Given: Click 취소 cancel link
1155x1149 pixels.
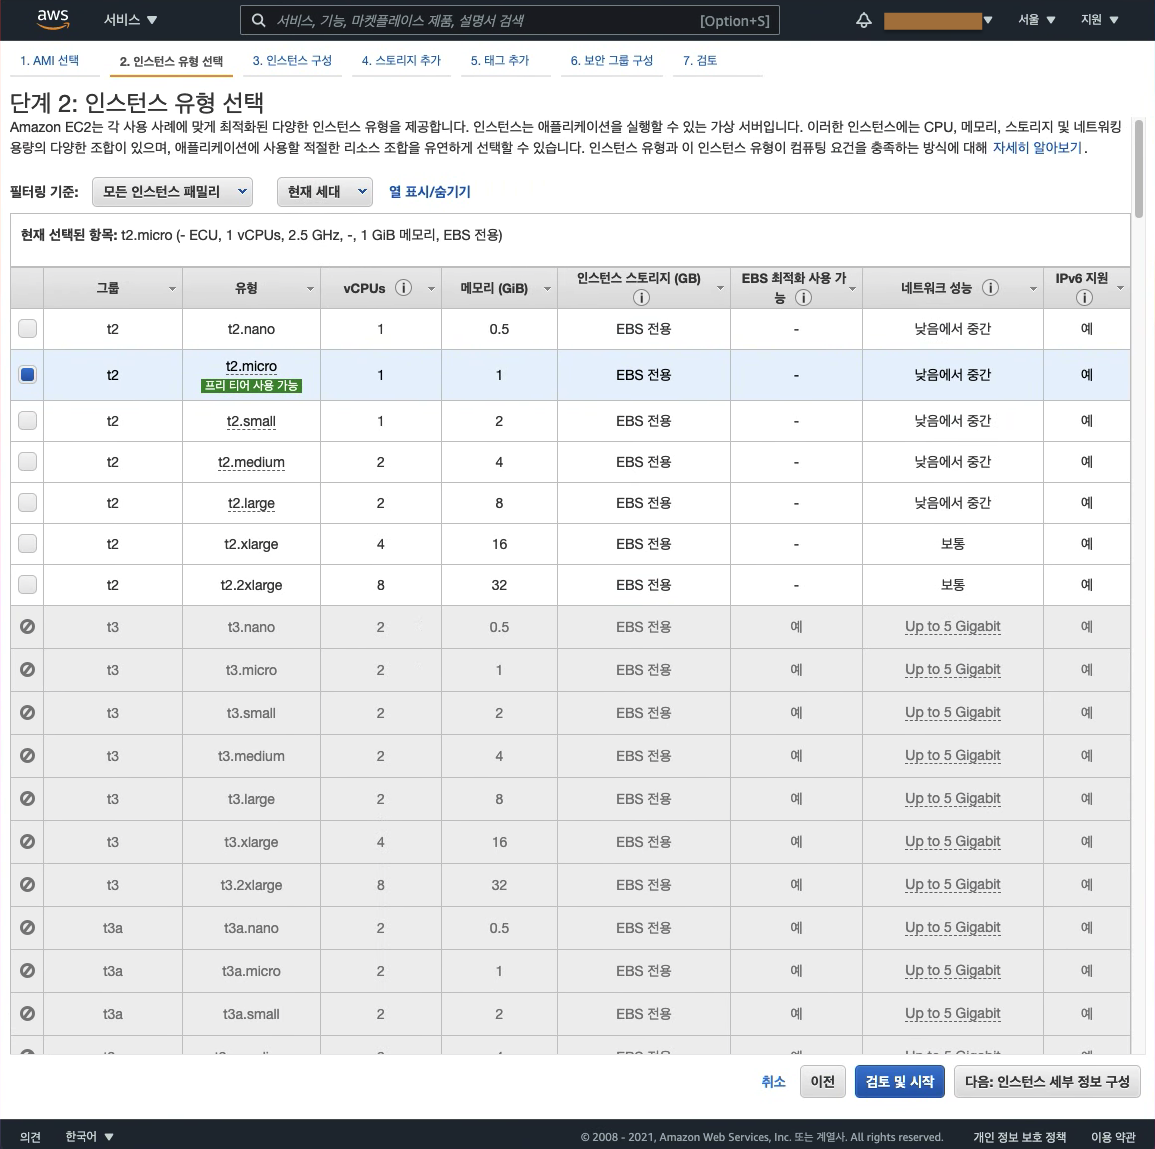Looking at the screenshot, I should (x=773, y=1081).
